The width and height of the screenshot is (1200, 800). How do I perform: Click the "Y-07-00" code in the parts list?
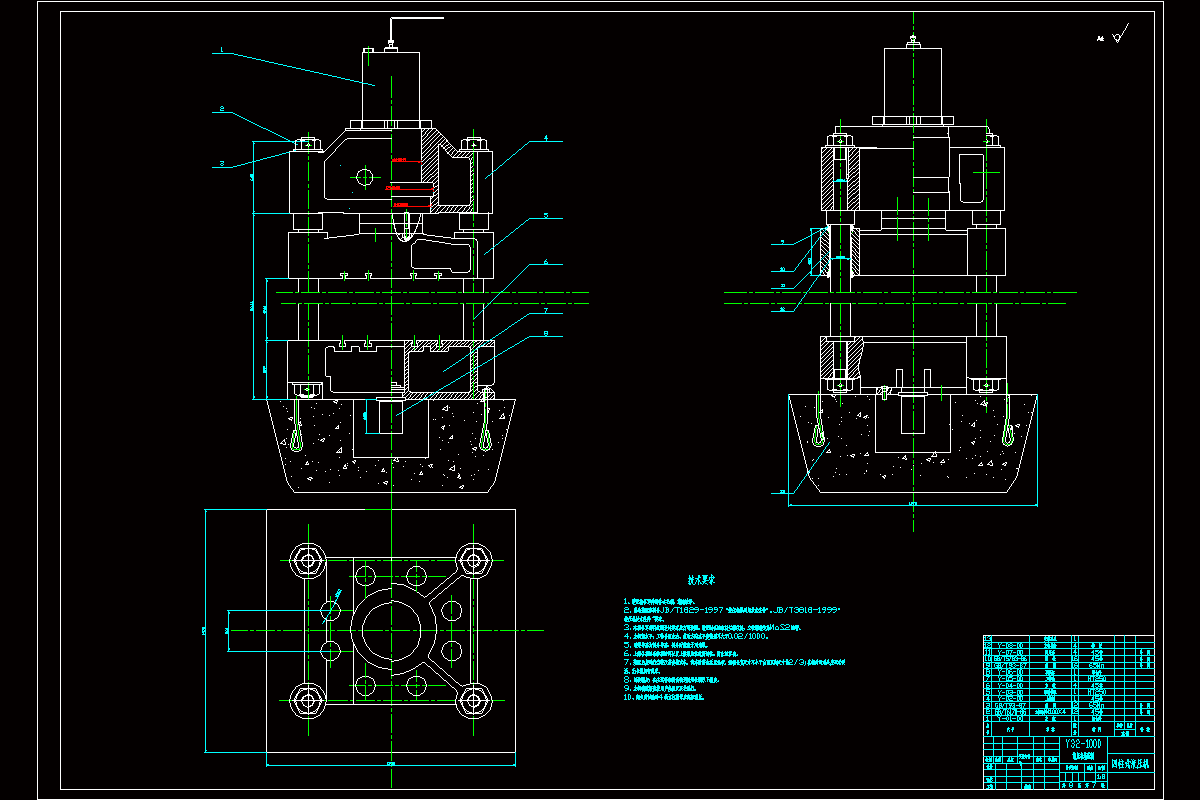coord(1010,652)
